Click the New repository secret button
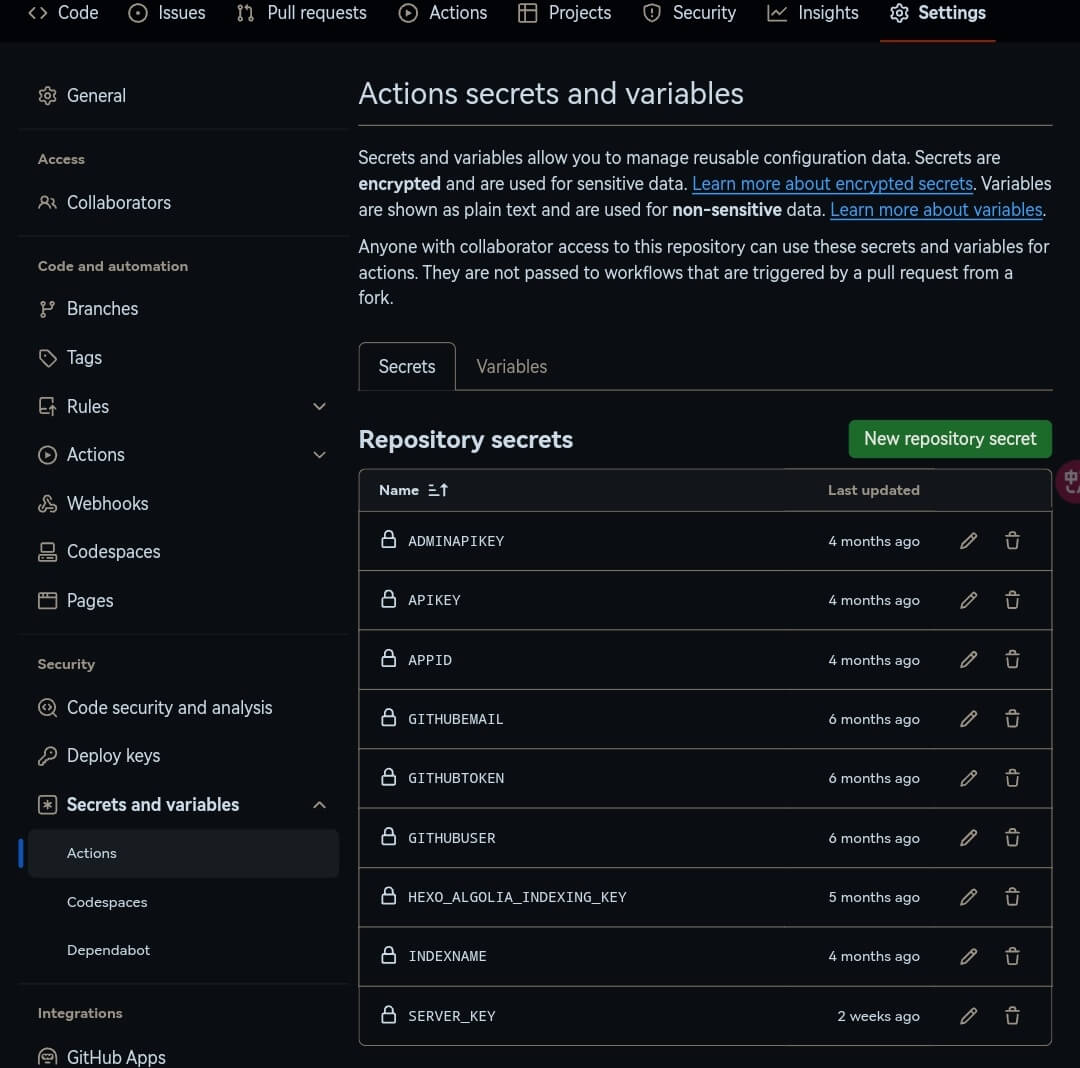Image resolution: width=1080 pixels, height=1068 pixels. [x=950, y=438]
